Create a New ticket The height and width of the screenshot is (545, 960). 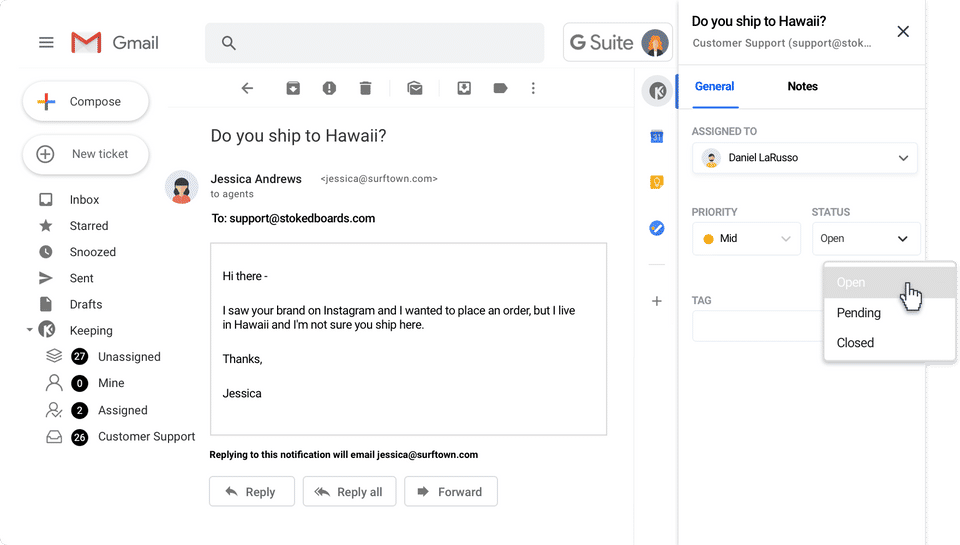click(86, 154)
